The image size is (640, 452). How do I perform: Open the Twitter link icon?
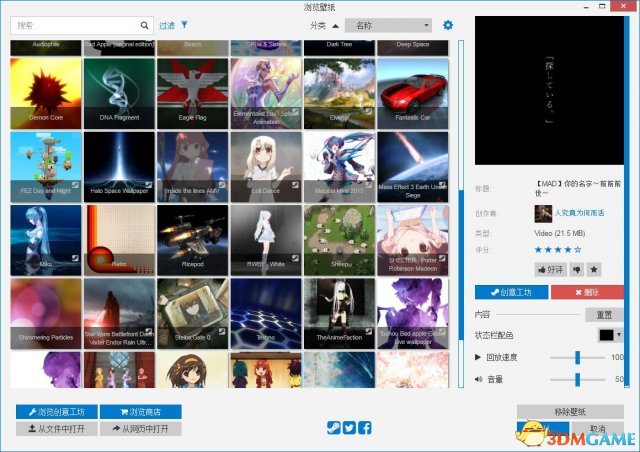coord(349,428)
